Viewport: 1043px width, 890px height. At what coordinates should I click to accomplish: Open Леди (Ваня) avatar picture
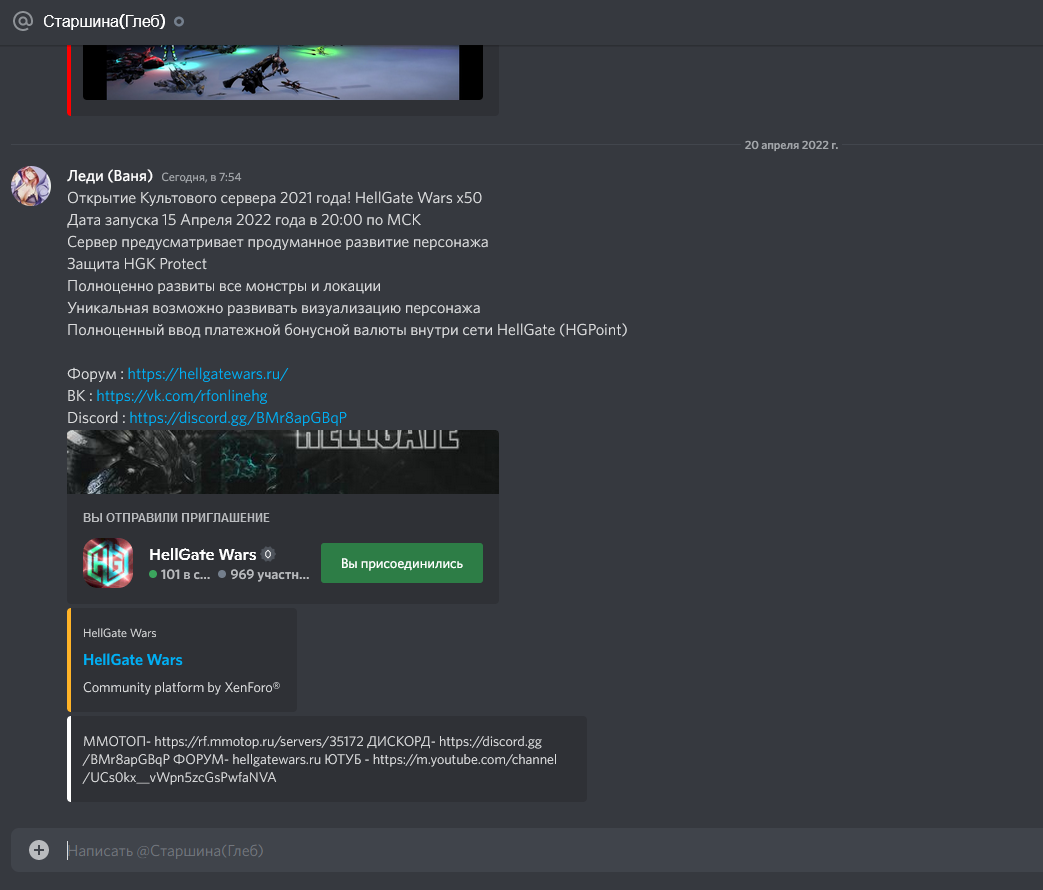(31, 186)
